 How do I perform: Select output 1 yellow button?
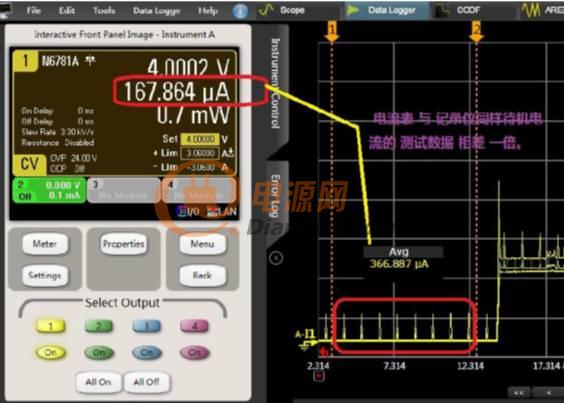pyautogui.click(x=50, y=326)
